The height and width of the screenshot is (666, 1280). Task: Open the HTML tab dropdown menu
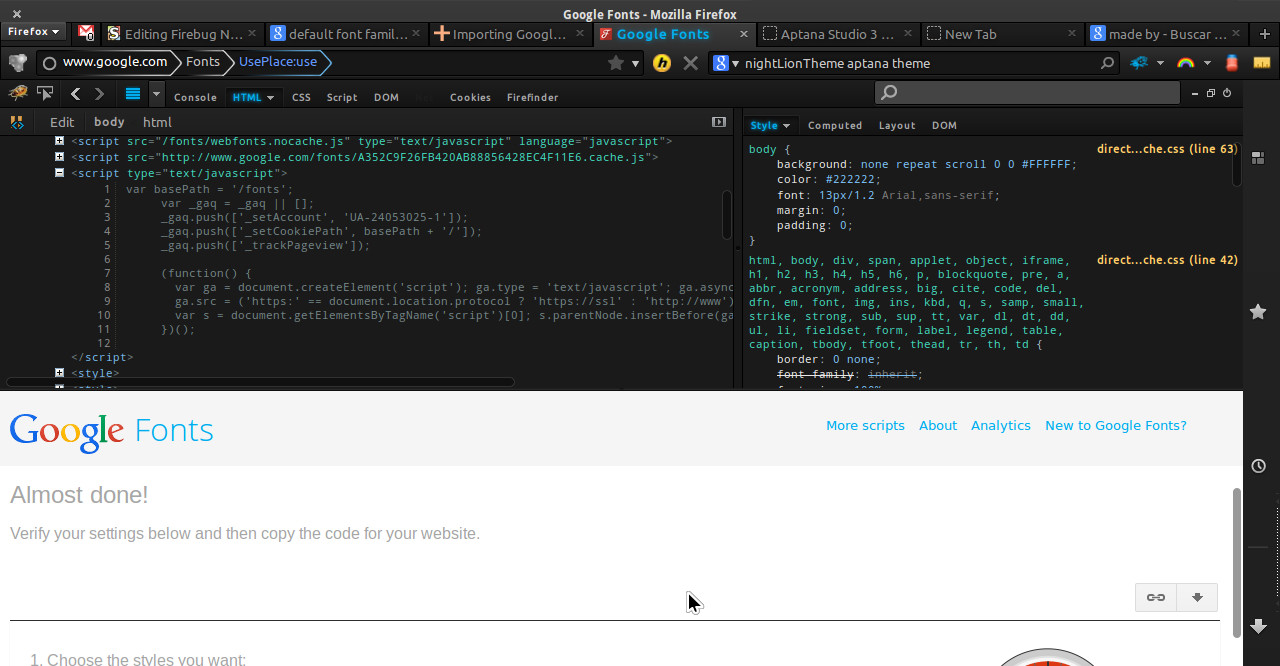tap(269, 97)
